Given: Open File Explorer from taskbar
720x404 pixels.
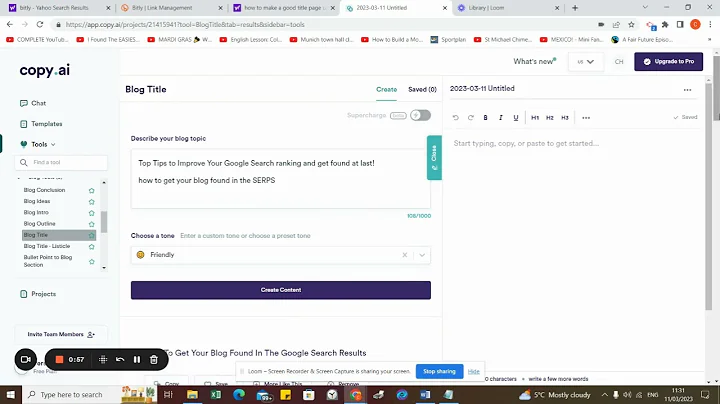Looking at the screenshot, I should point(192,395).
